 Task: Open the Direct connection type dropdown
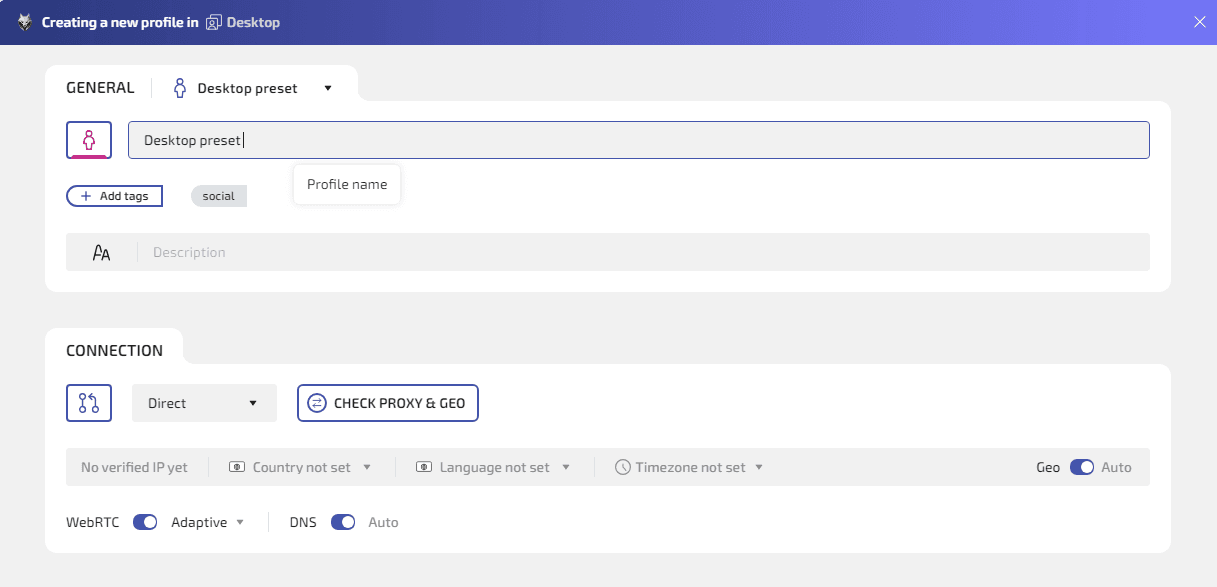click(x=204, y=403)
